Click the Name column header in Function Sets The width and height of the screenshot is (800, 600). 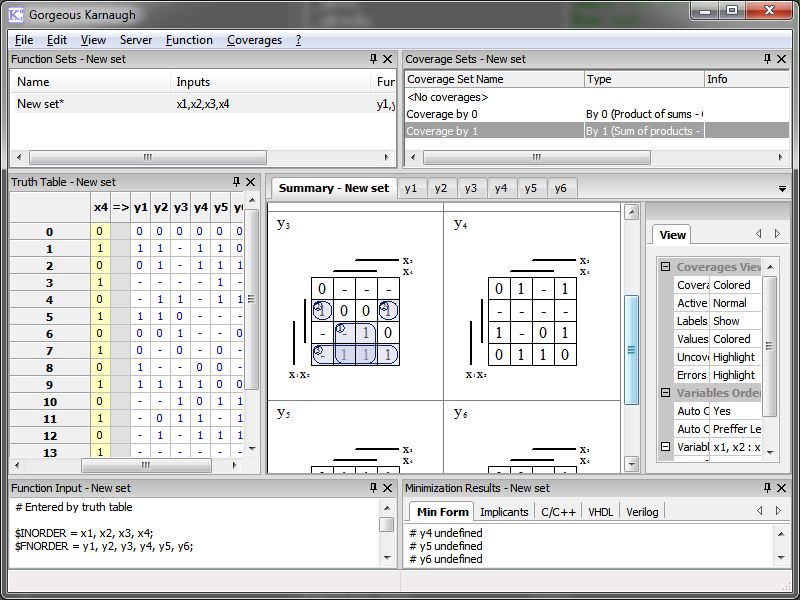[91, 82]
